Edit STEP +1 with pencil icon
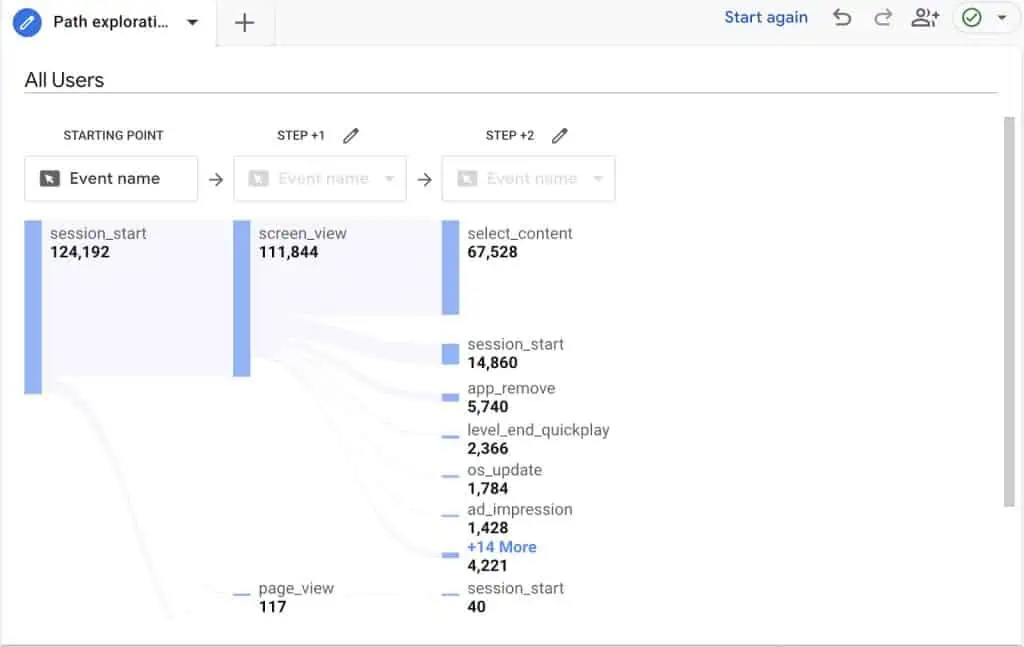Image resolution: width=1024 pixels, height=647 pixels. [350, 136]
